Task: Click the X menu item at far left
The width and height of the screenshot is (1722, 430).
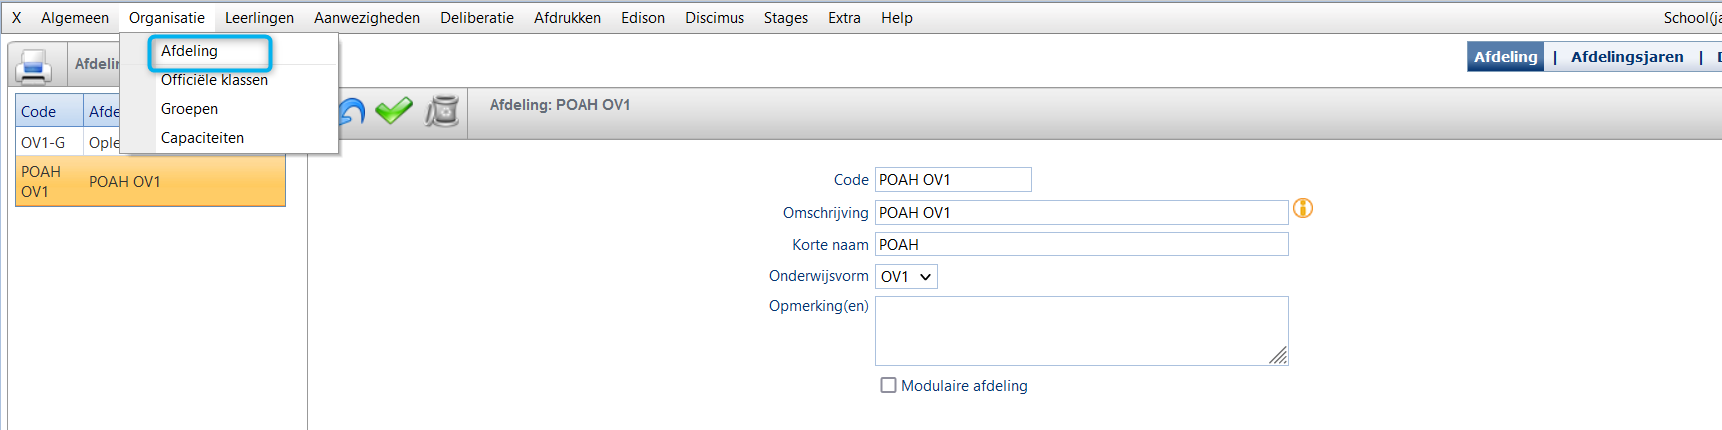Action: click(16, 18)
